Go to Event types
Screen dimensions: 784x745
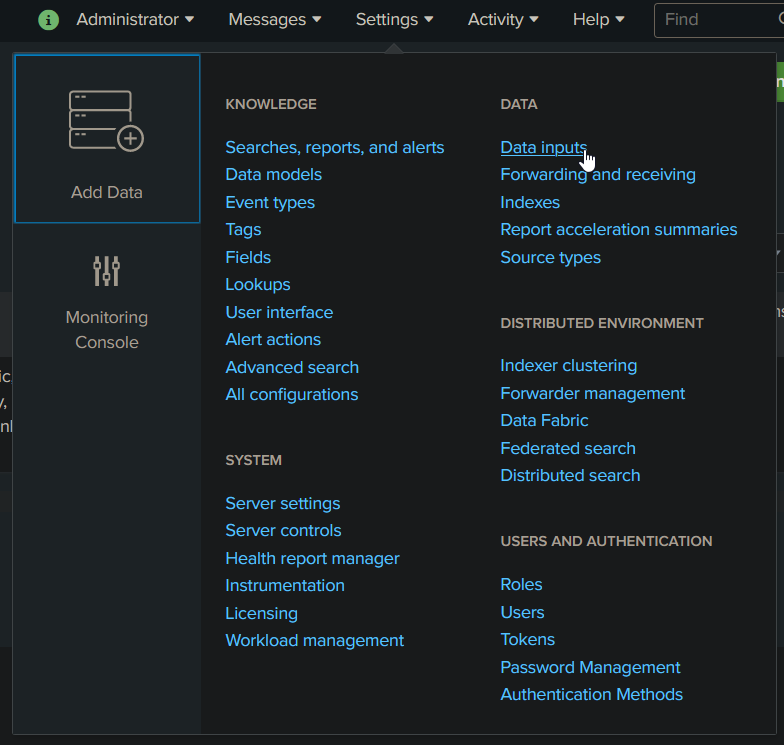tap(270, 202)
